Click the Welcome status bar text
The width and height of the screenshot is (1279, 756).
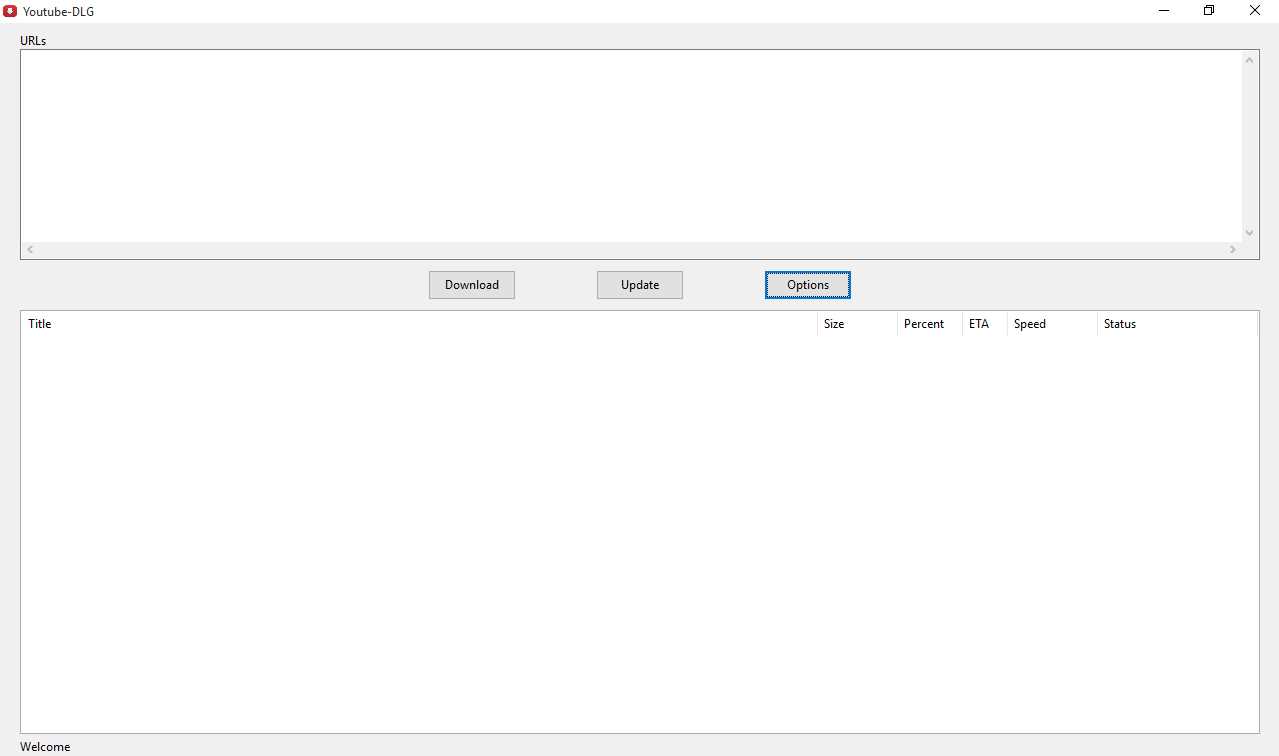(44, 746)
